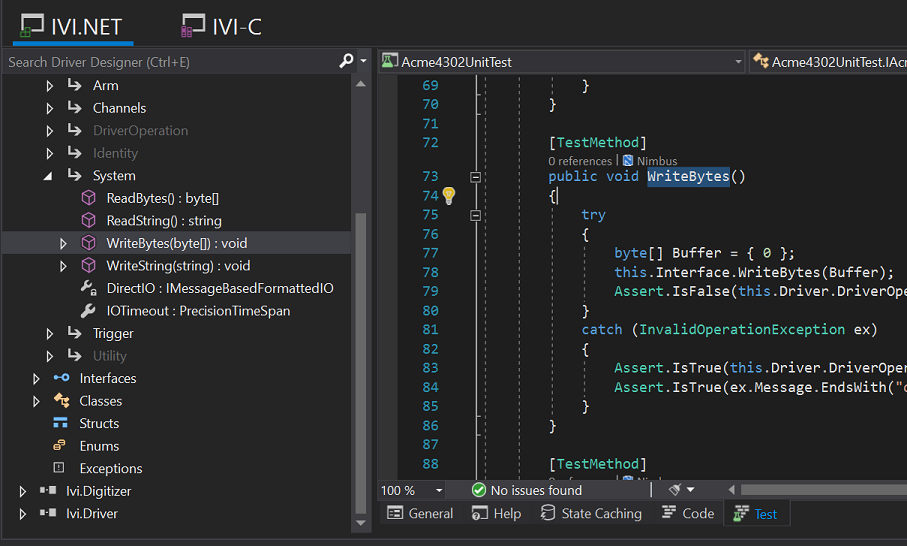Click the Channels interface arrow icon
907x546 pixels.
pyautogui.click(x=75, y=108)
